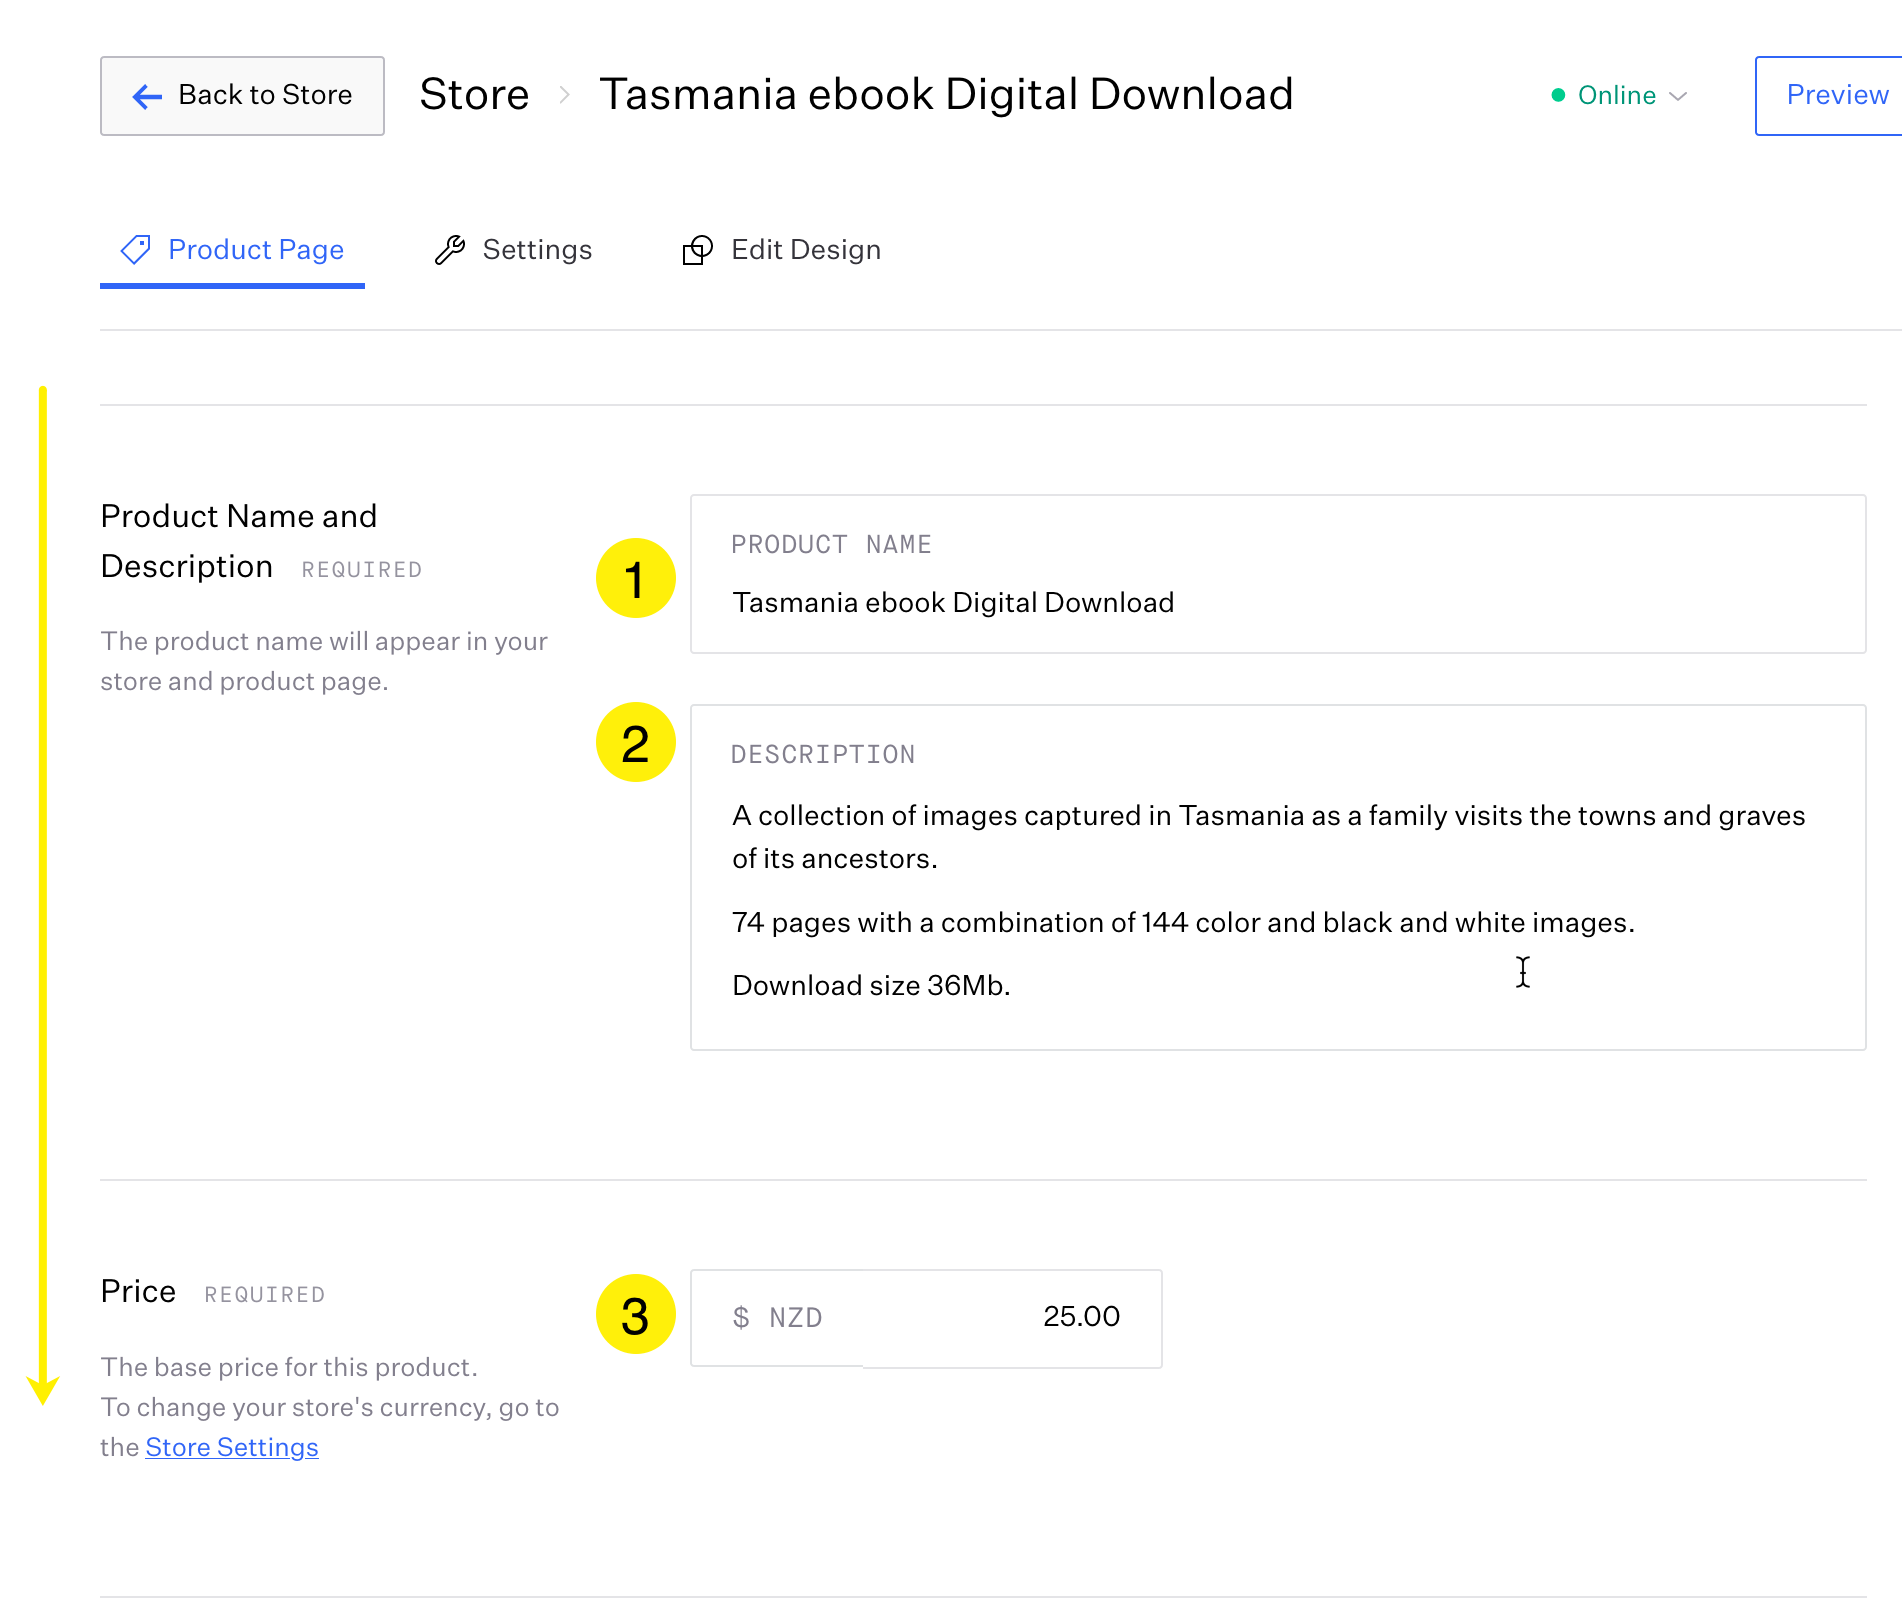Click the $ NZD currency label
The height and width of the screenshot is (1616, 1902).
(x=777, y=1318)
